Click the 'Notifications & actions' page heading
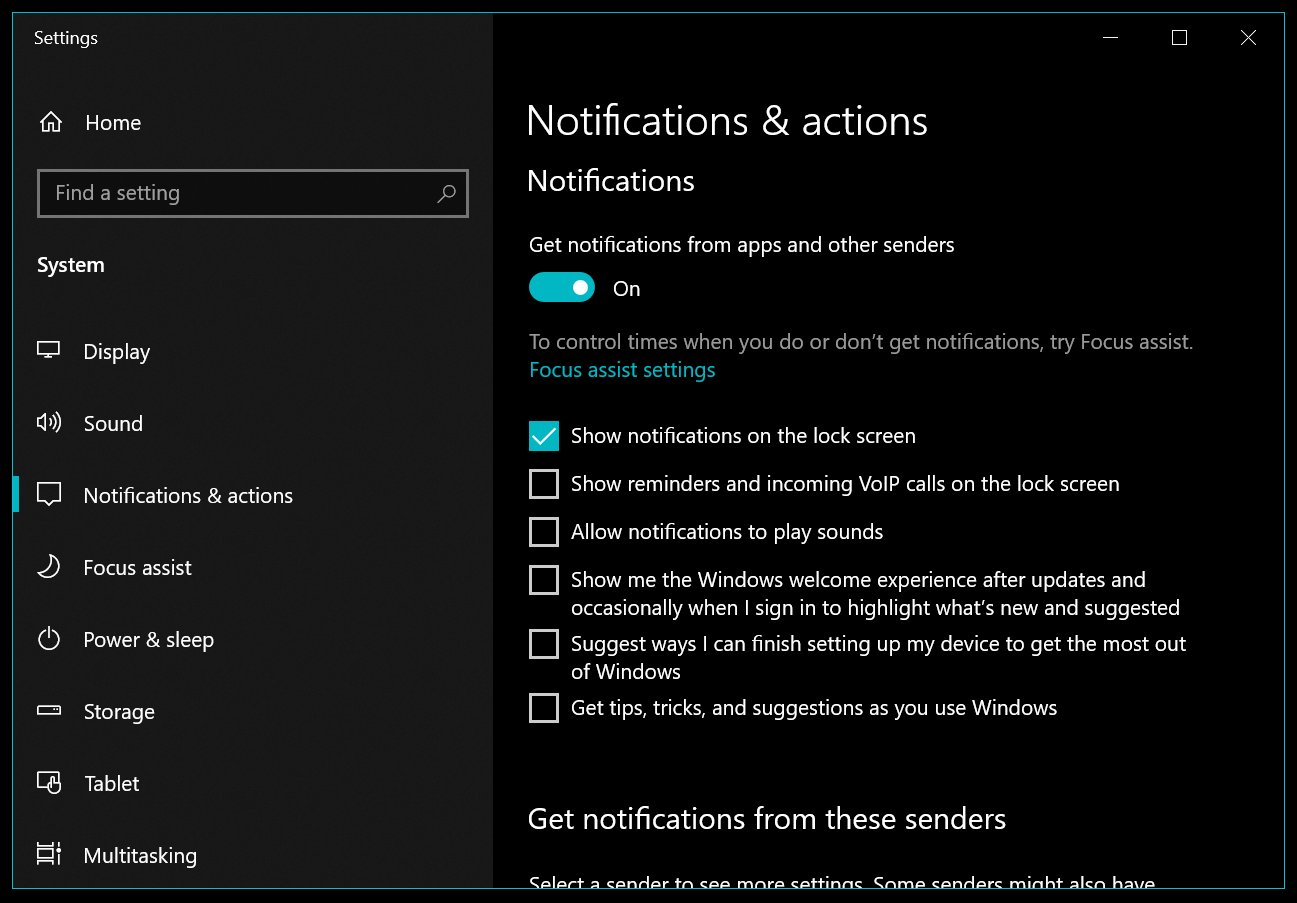The height and width of the screenshot is (903, 1297). point(727,121)
